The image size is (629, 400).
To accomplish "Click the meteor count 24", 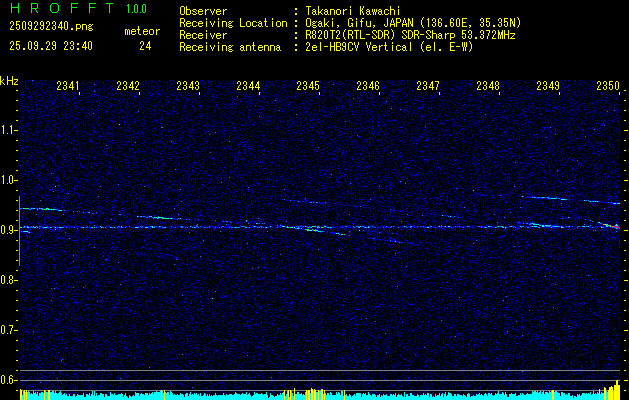I will 145,46.
